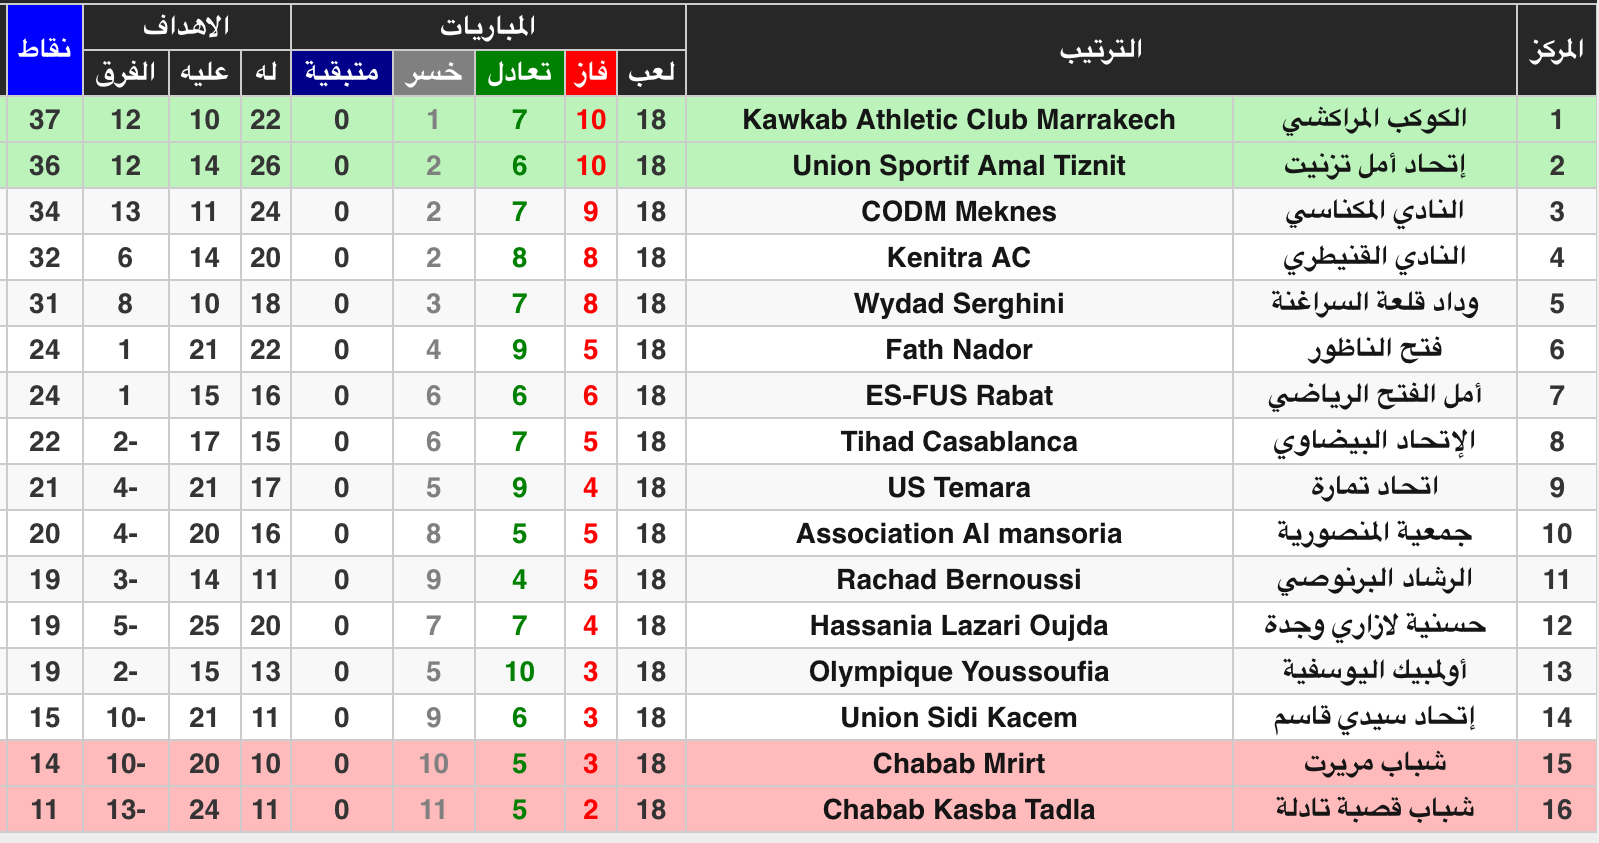
Task: Click the المركز position column header
Action: pos(1556,49)
